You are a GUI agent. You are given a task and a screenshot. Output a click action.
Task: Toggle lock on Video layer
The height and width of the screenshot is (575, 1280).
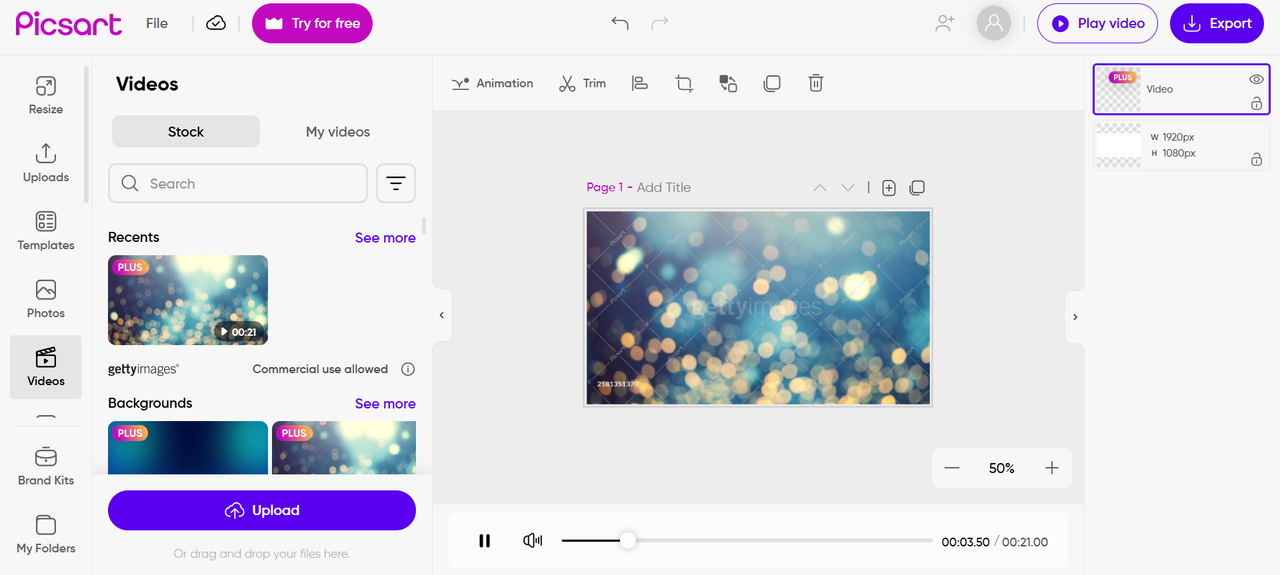pyautogui.click(x=1256, y=103)
